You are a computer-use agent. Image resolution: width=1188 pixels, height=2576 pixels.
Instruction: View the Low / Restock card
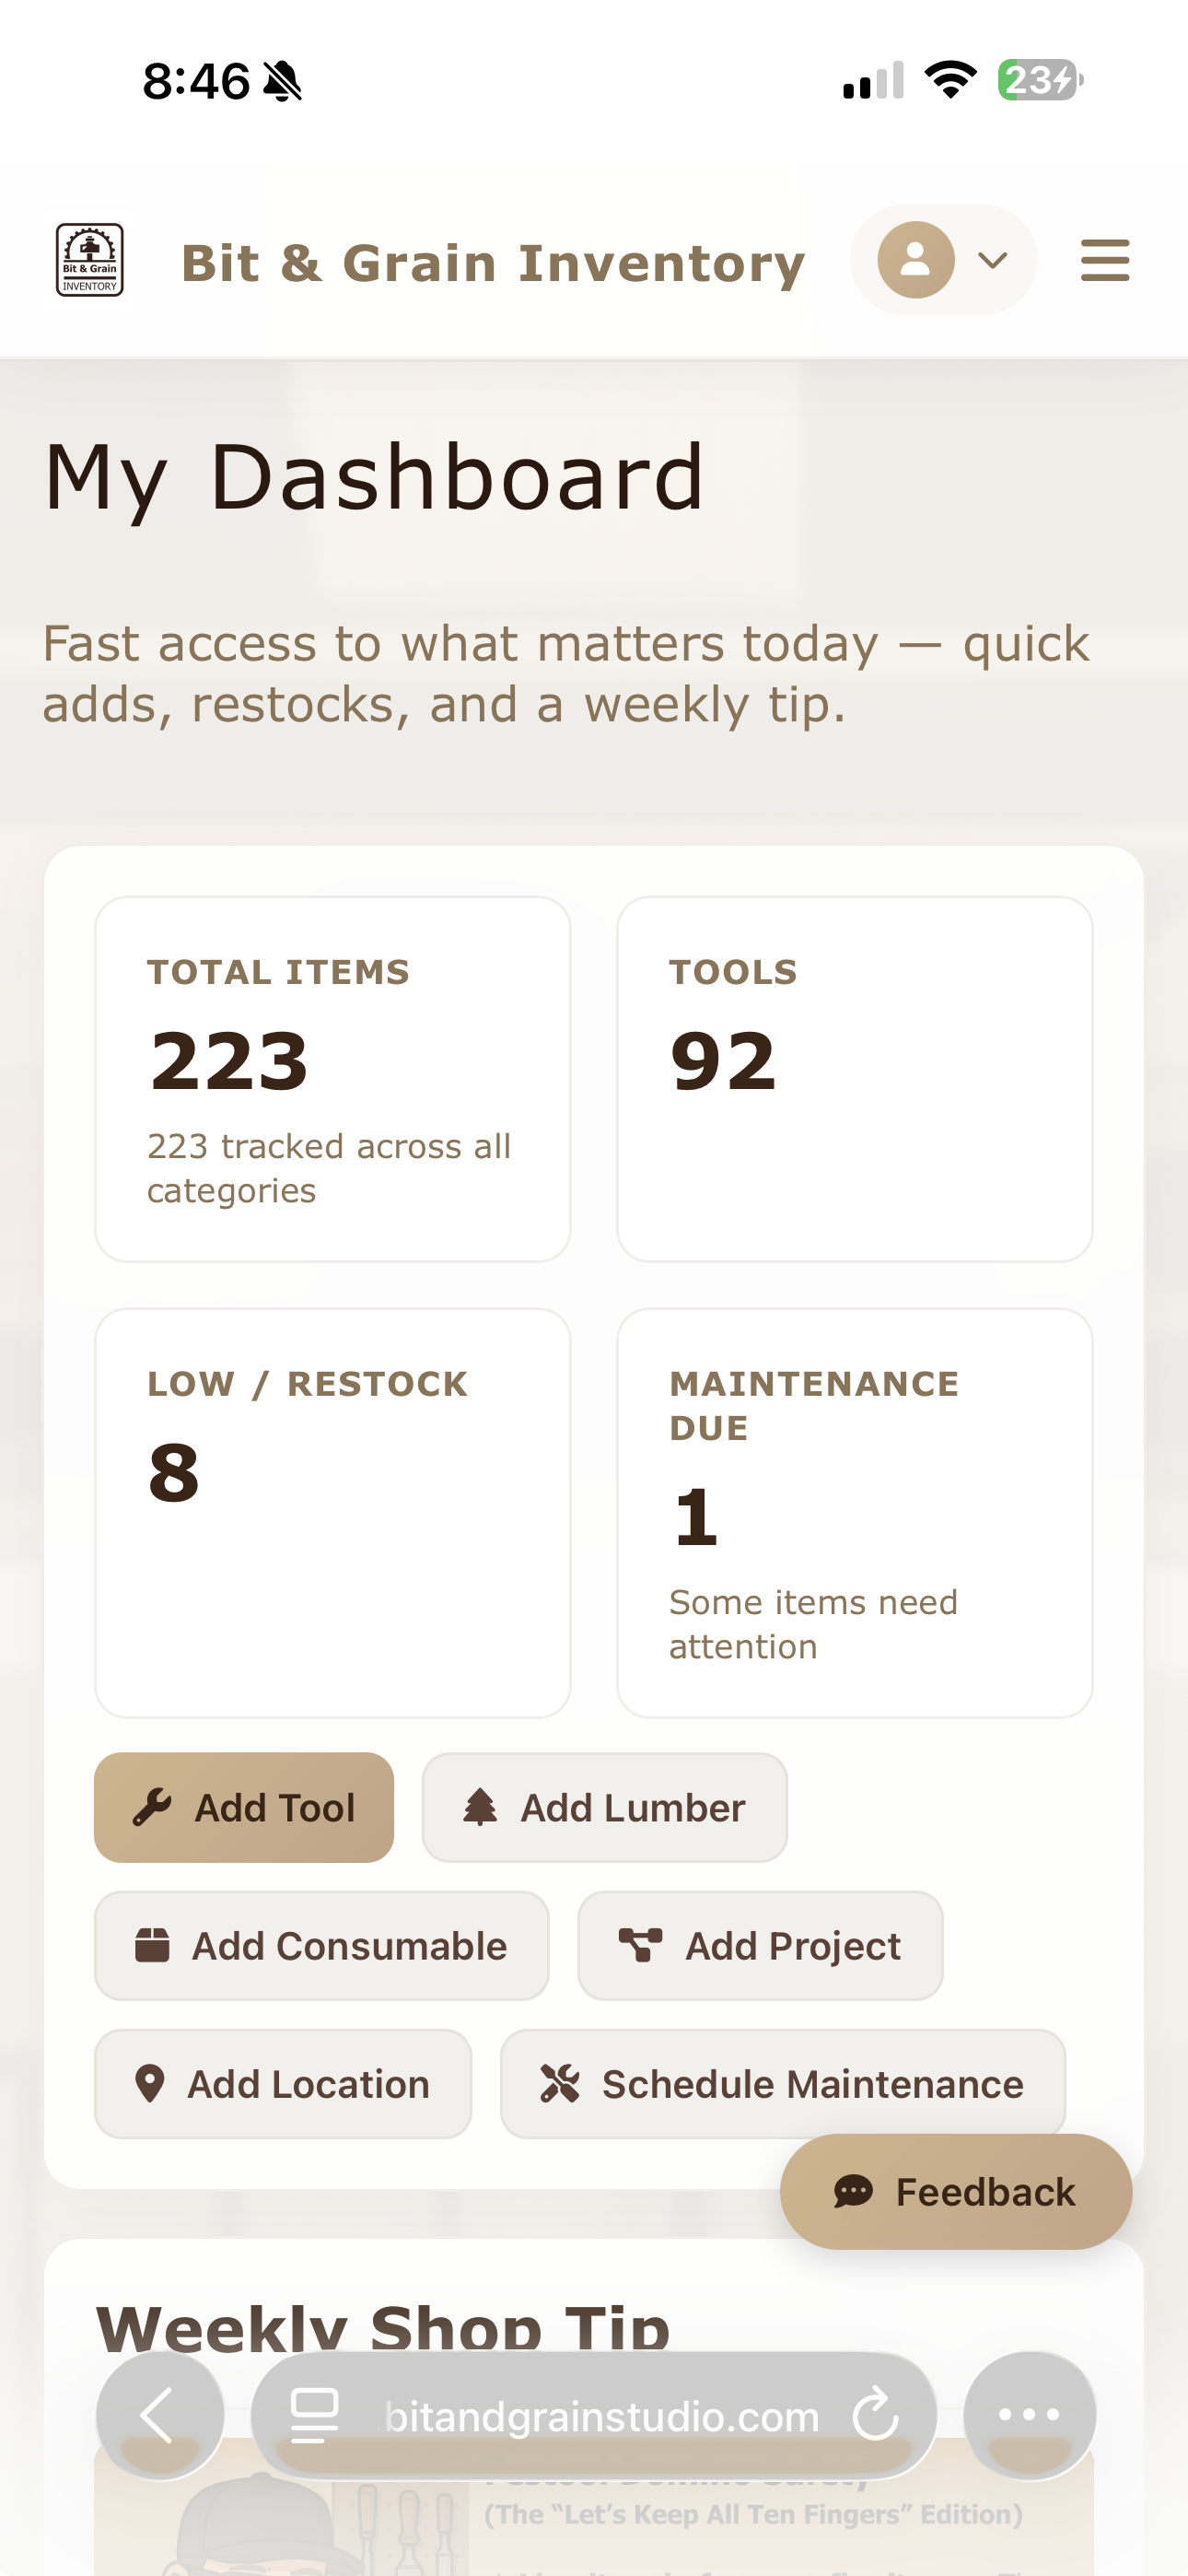pos(332,1512)
